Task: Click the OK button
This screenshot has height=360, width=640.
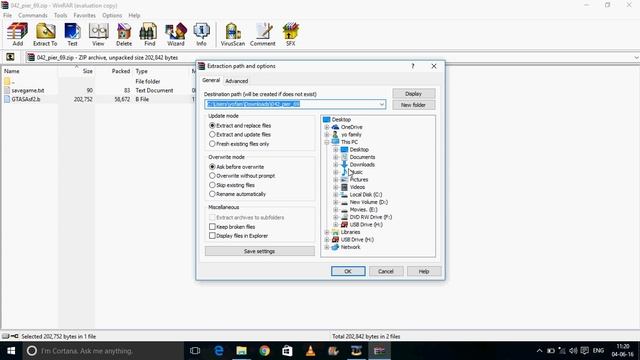Action: tap(348, 271)
